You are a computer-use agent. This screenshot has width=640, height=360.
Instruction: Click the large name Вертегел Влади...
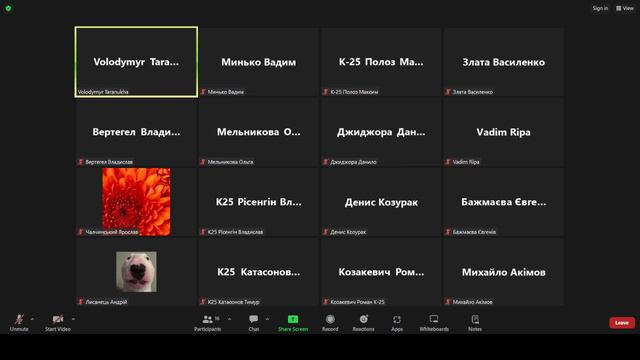tap(136, 132)
